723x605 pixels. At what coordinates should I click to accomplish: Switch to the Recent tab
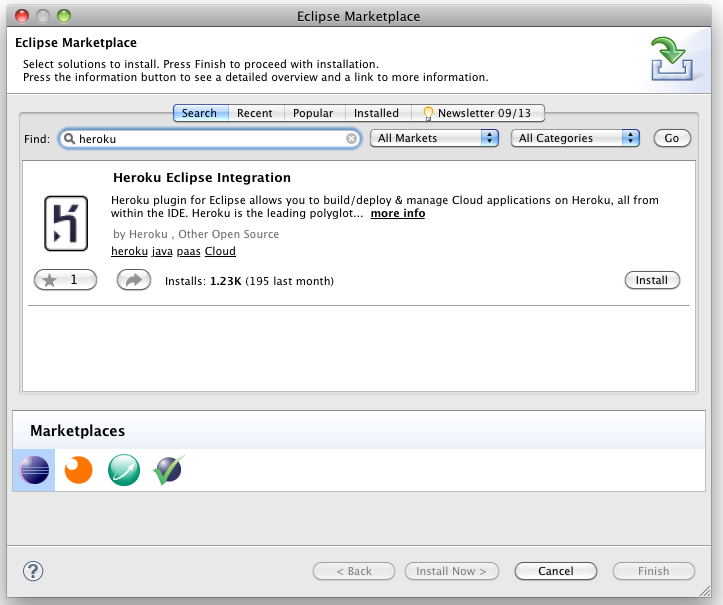[255, 113]
